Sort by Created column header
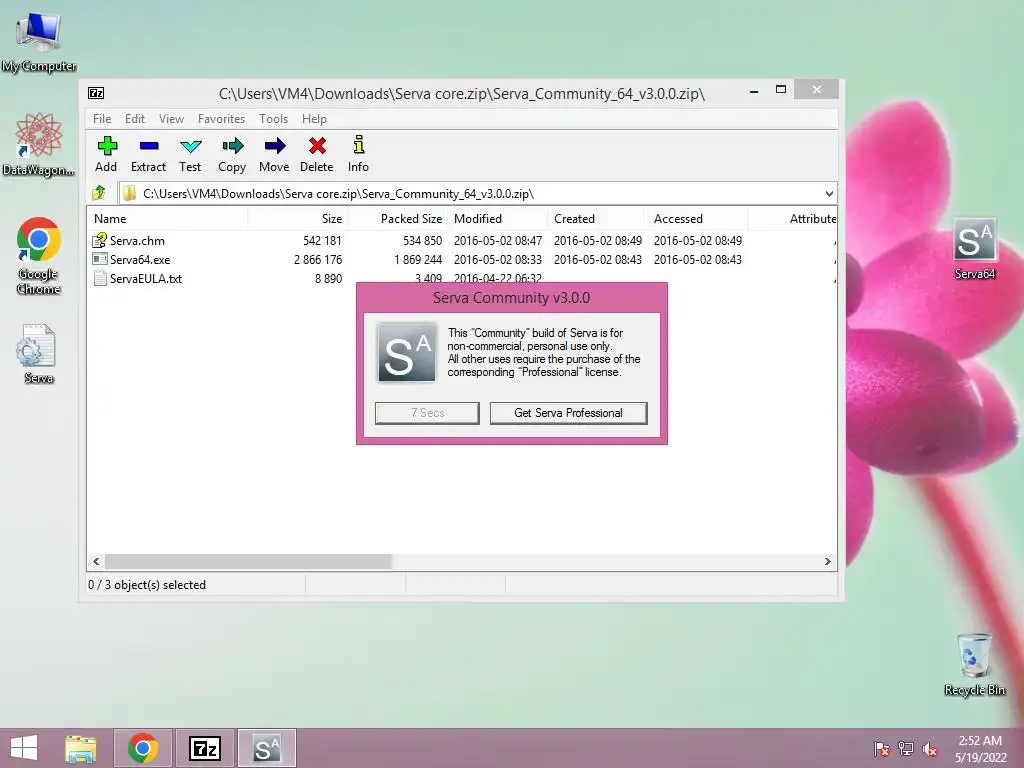Image resolution: width=1024 pixels, height=768 pixels. 597,219
